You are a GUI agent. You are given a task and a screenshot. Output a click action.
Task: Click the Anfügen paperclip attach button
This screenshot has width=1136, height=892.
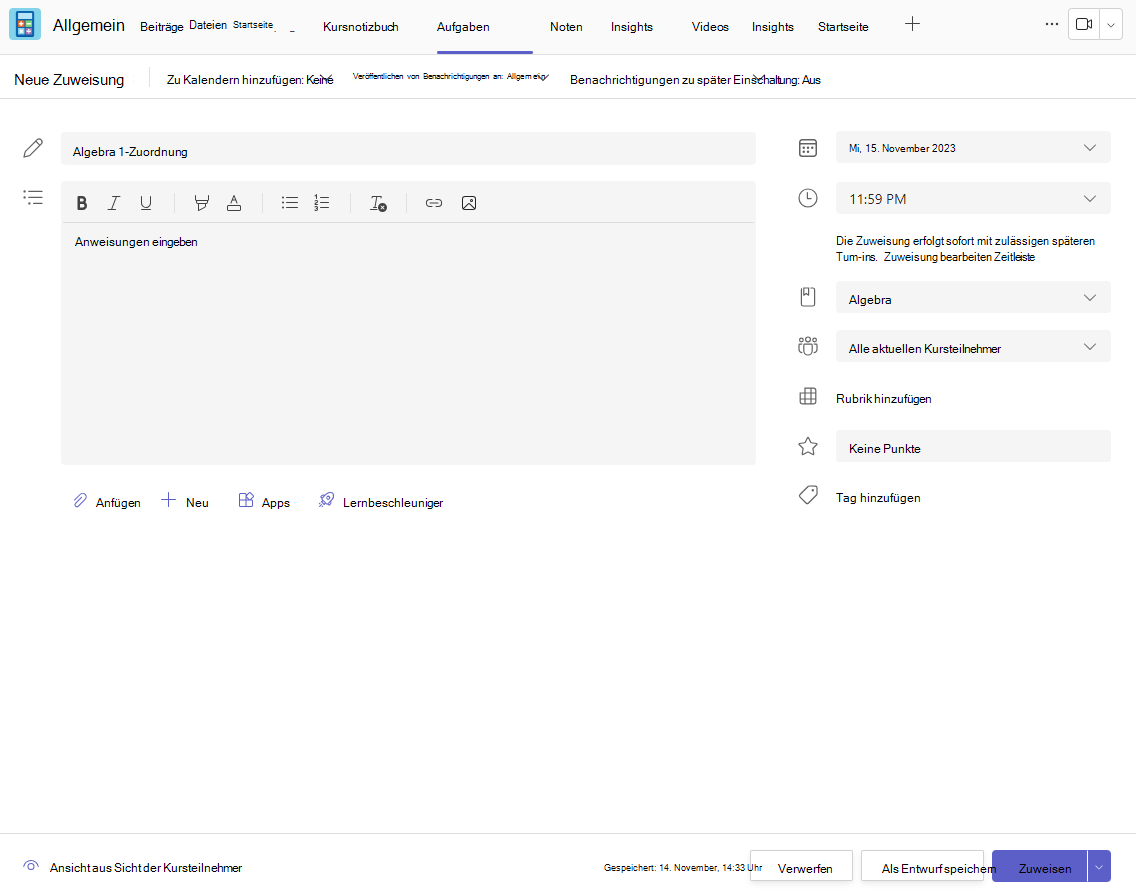[x=106, y=501]
